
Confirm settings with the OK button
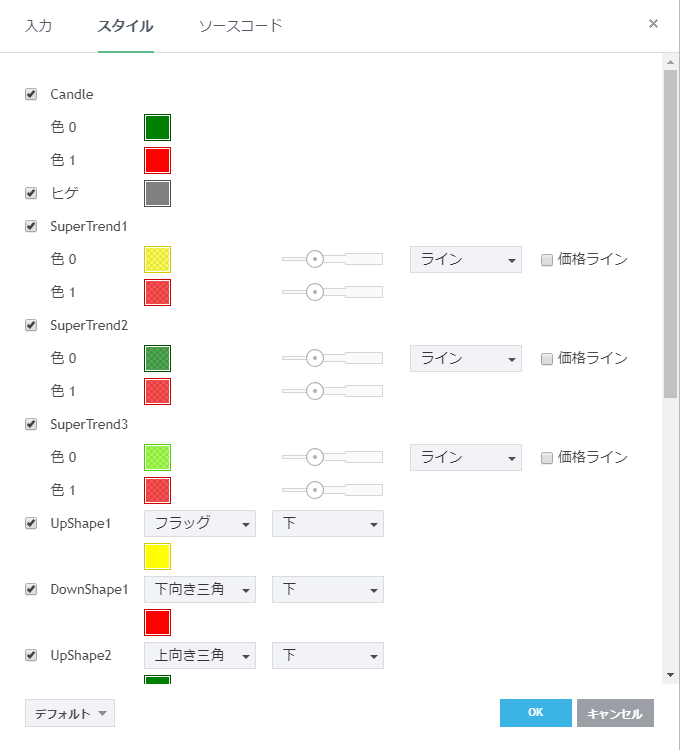pyautogui.click(x=535, y=712)
